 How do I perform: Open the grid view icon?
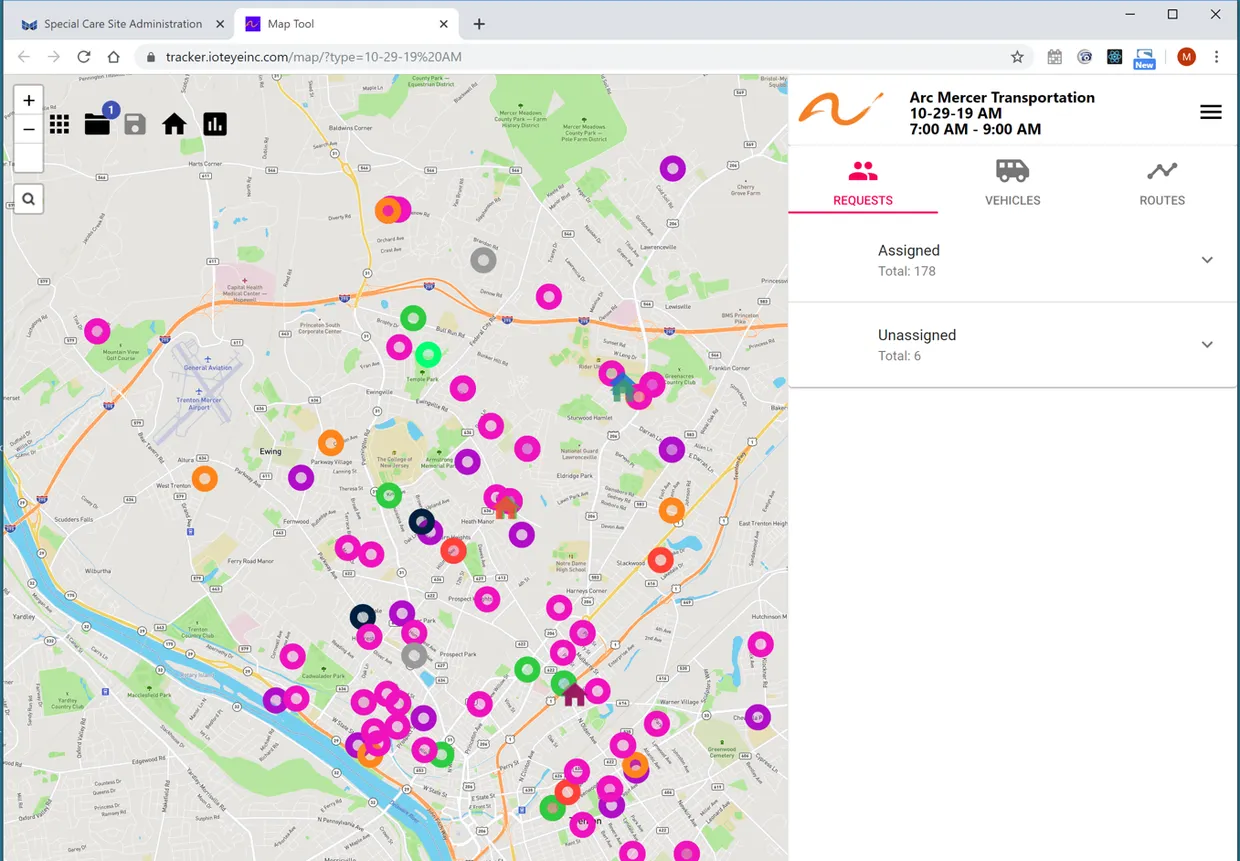coord(59,124)
